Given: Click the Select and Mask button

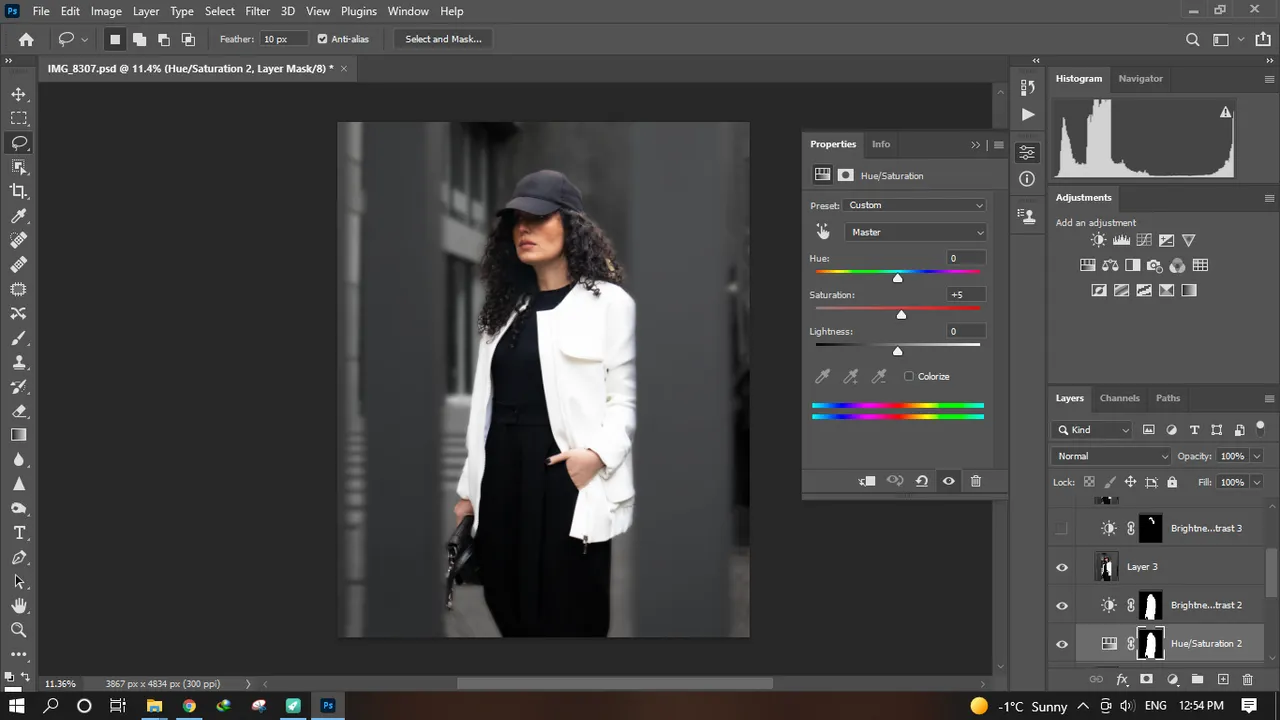Looking at the screenshot, I should (443, 39).
